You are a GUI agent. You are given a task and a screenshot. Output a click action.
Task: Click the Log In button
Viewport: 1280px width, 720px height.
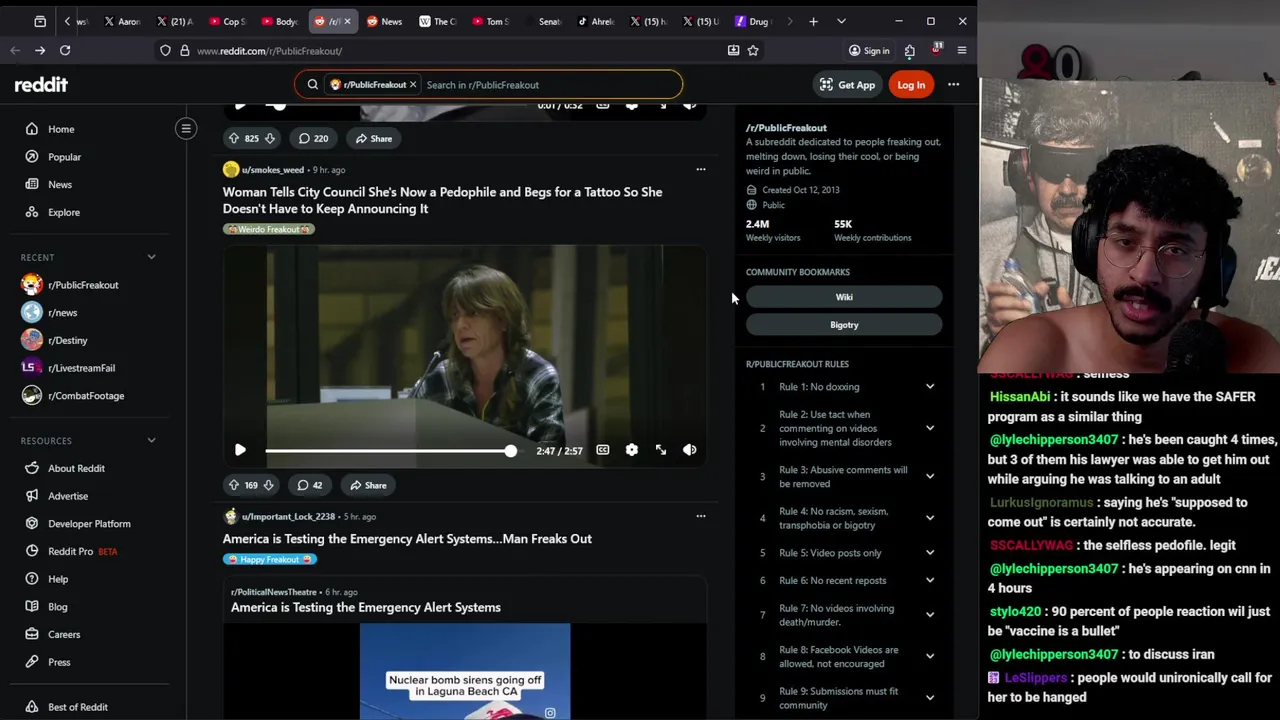pyautogui.click(x=911, y=85)
